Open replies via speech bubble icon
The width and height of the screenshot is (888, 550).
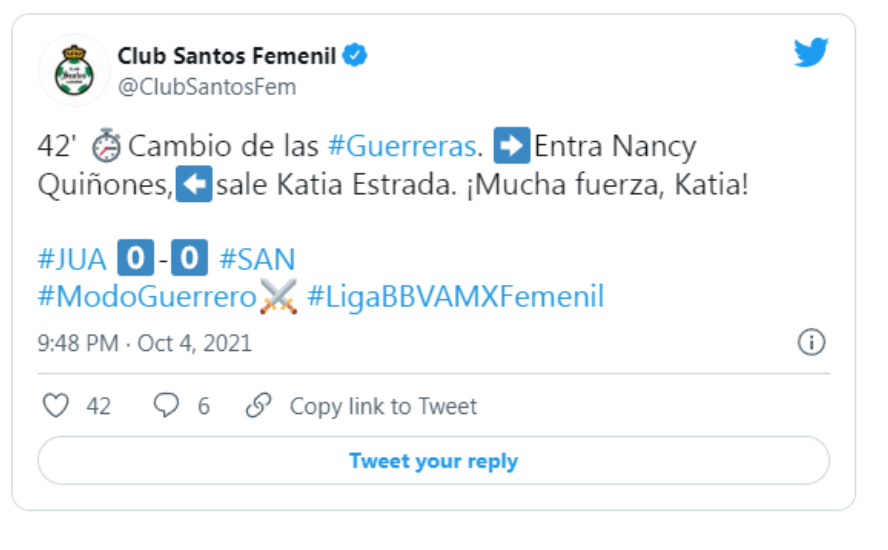point(166,406)
